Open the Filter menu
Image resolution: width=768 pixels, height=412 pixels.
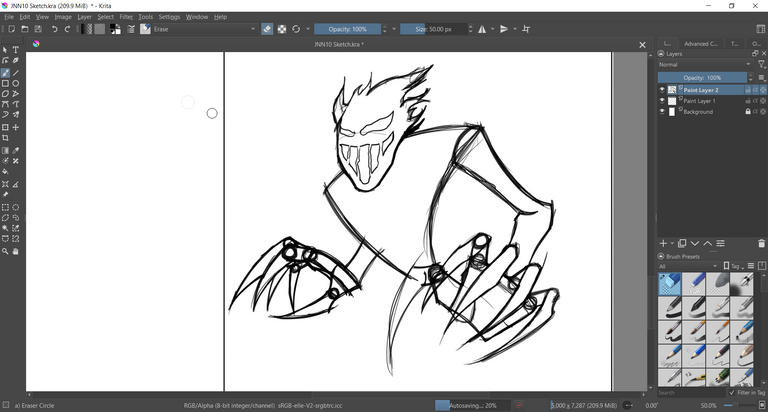click(126, 17)
